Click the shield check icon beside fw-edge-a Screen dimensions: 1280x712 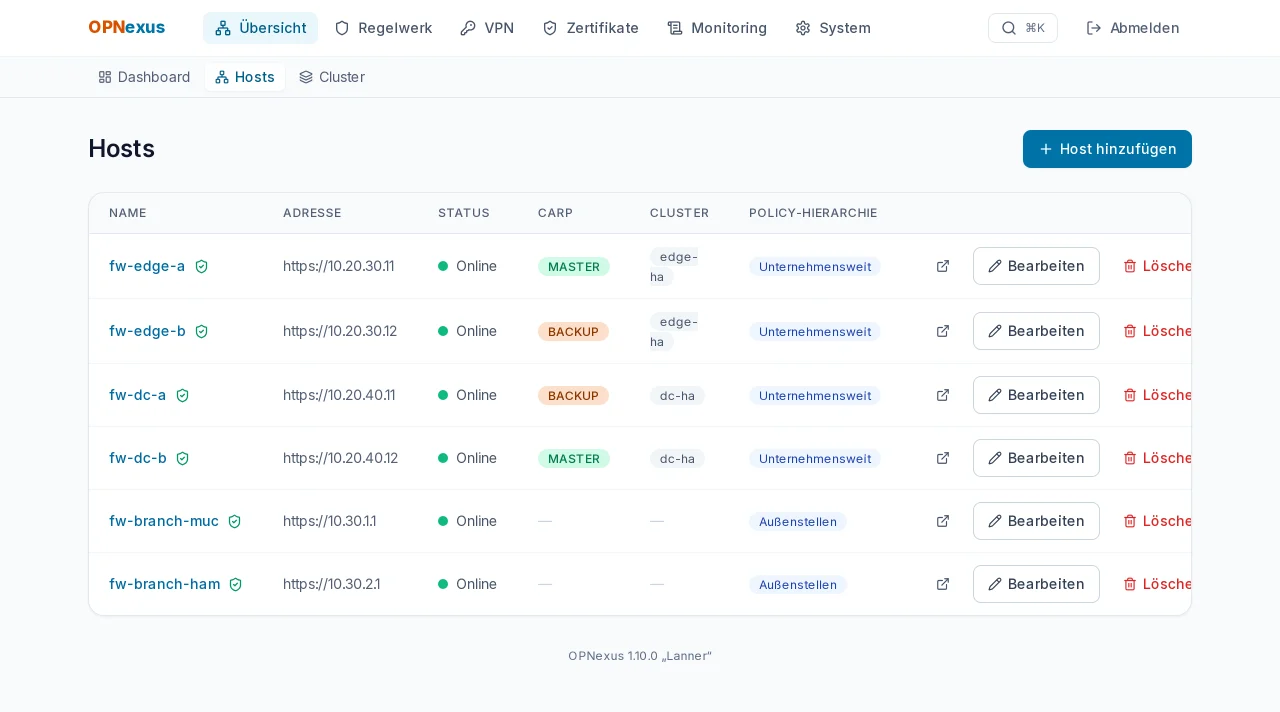pos(201,267)
